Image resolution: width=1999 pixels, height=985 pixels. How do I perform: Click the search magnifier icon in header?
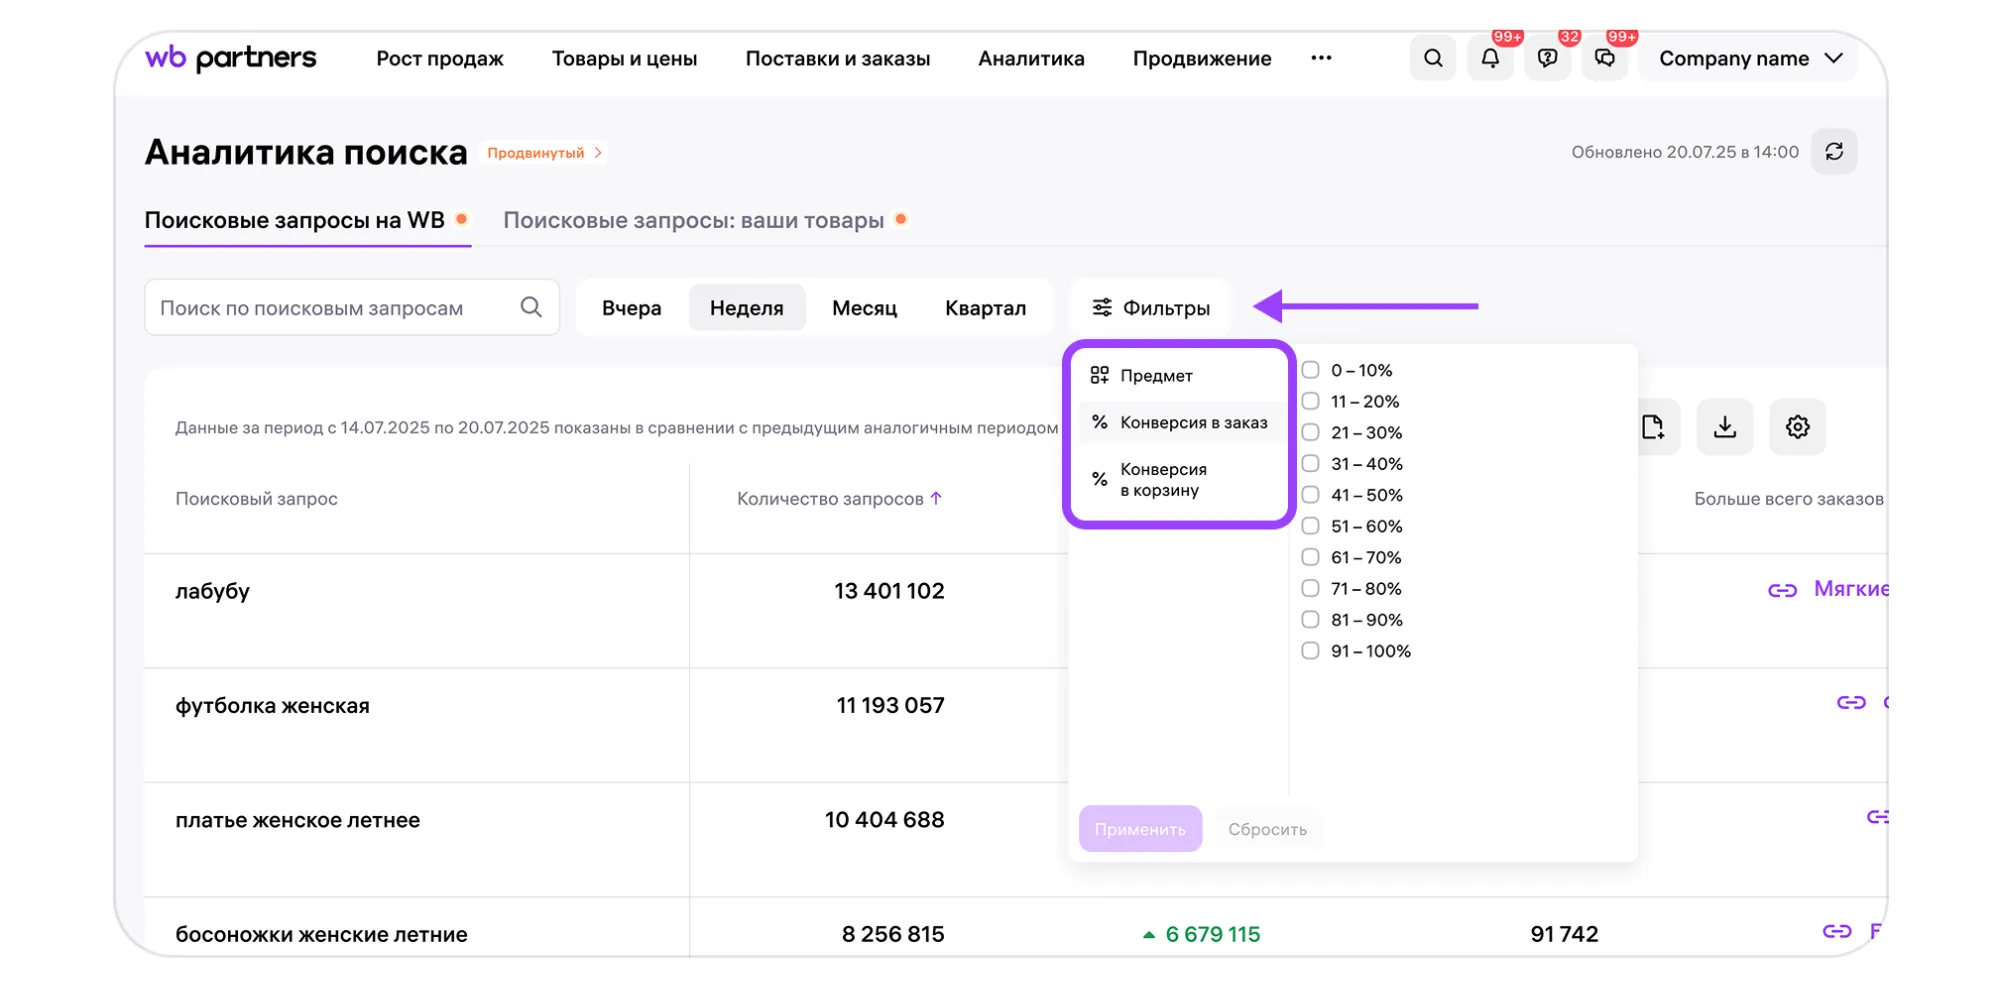tap(1432, 59)
